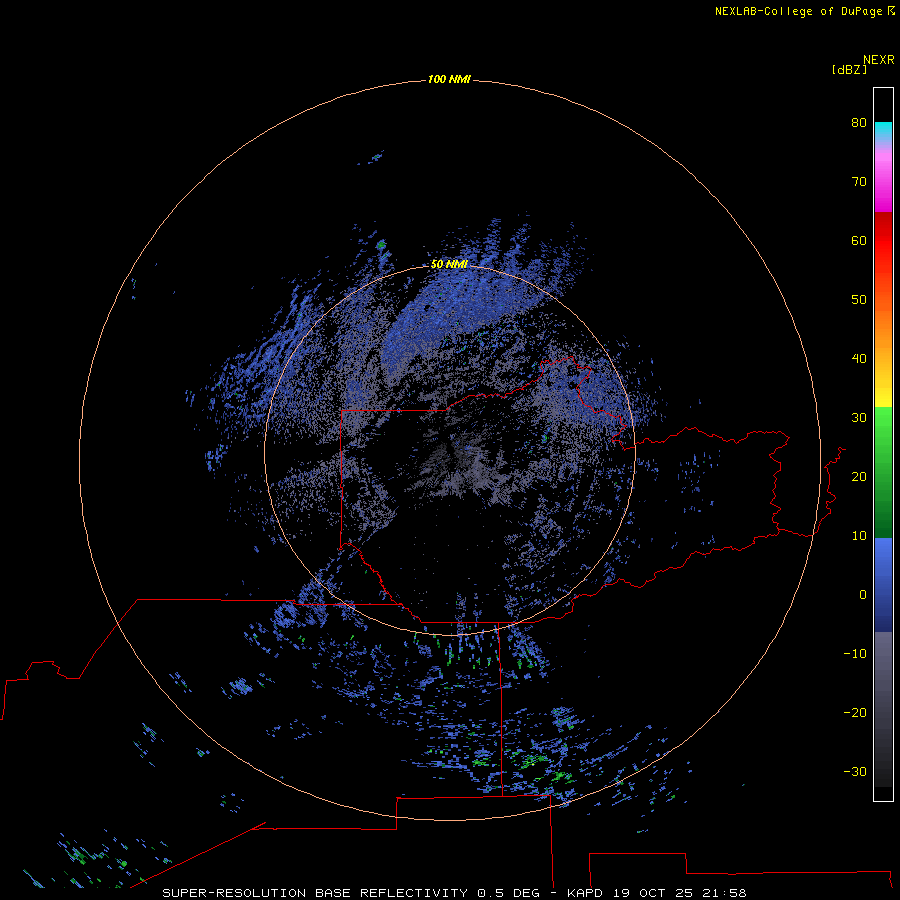Click the 10 value on dBZ scale
The image size is (900, 900).
tap(859, 536)
